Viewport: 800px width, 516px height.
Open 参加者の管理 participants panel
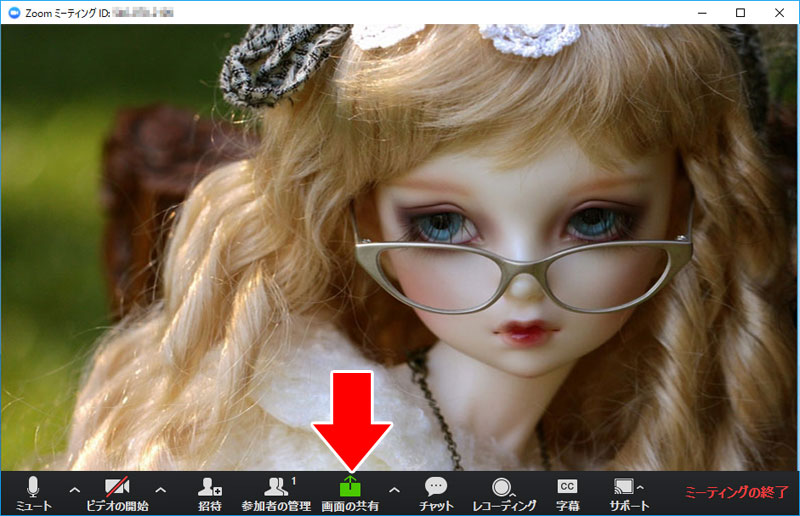(274, 487)
